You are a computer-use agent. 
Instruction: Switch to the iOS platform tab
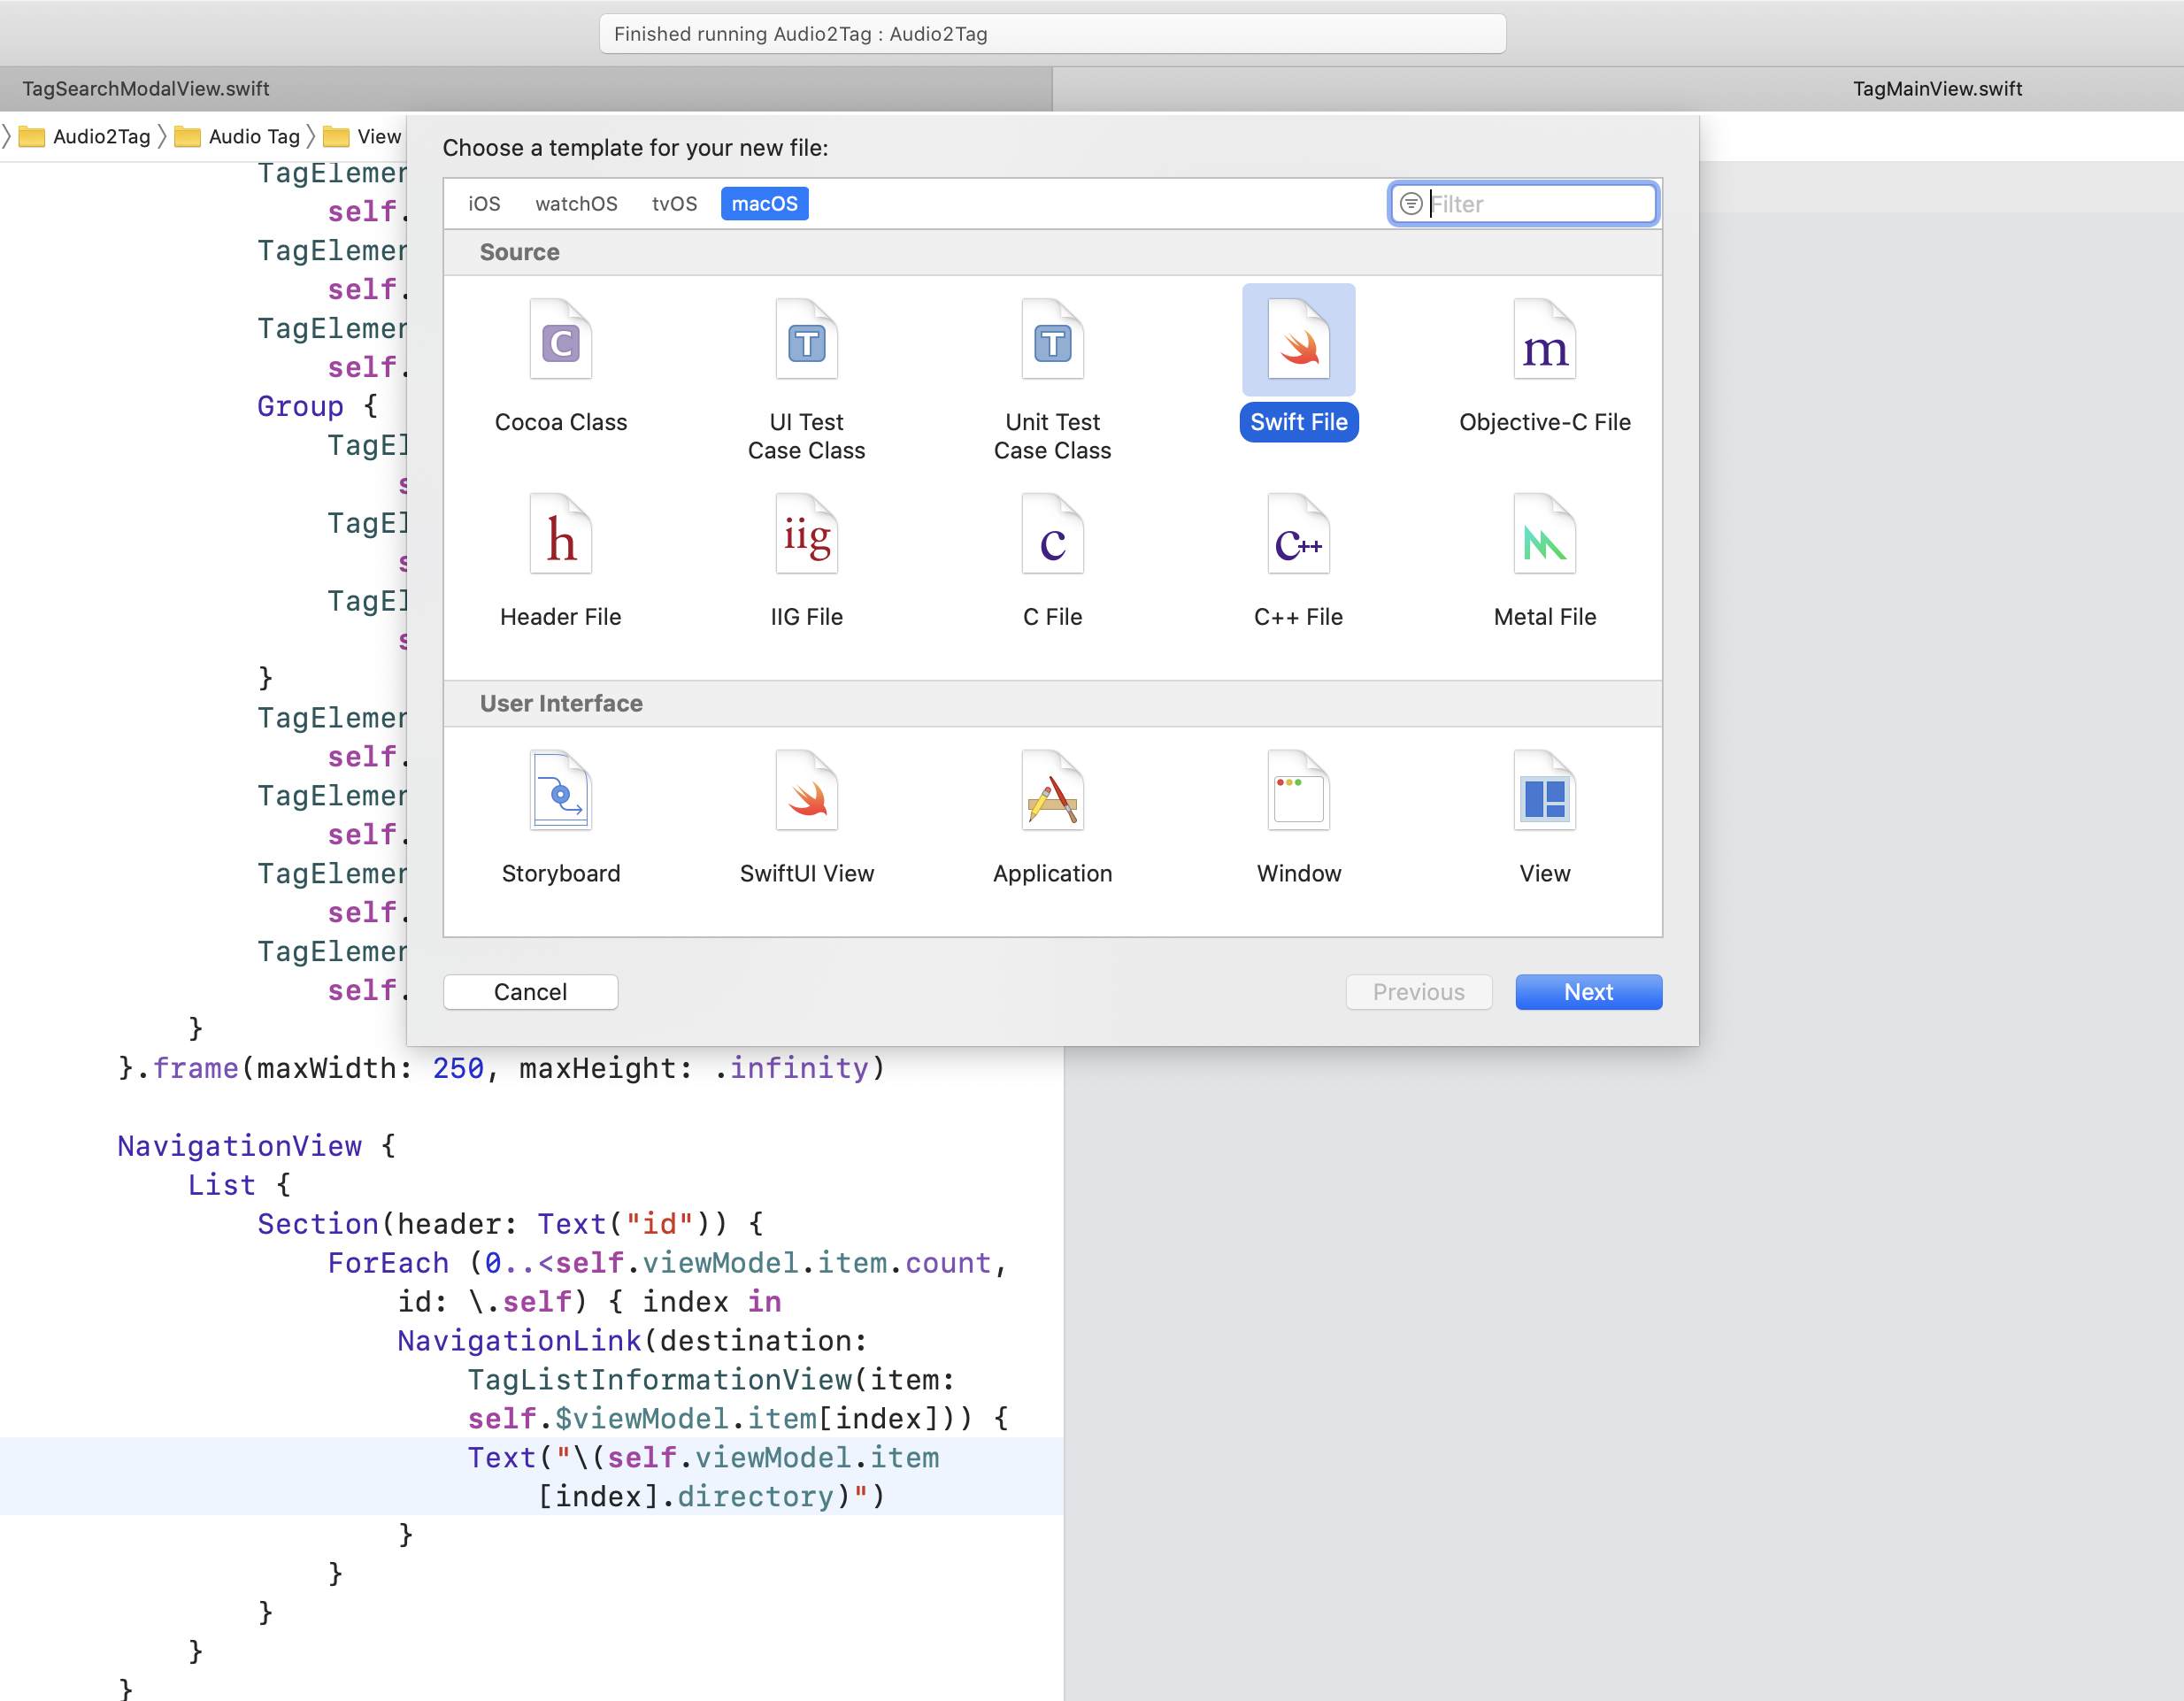point(484,204)
